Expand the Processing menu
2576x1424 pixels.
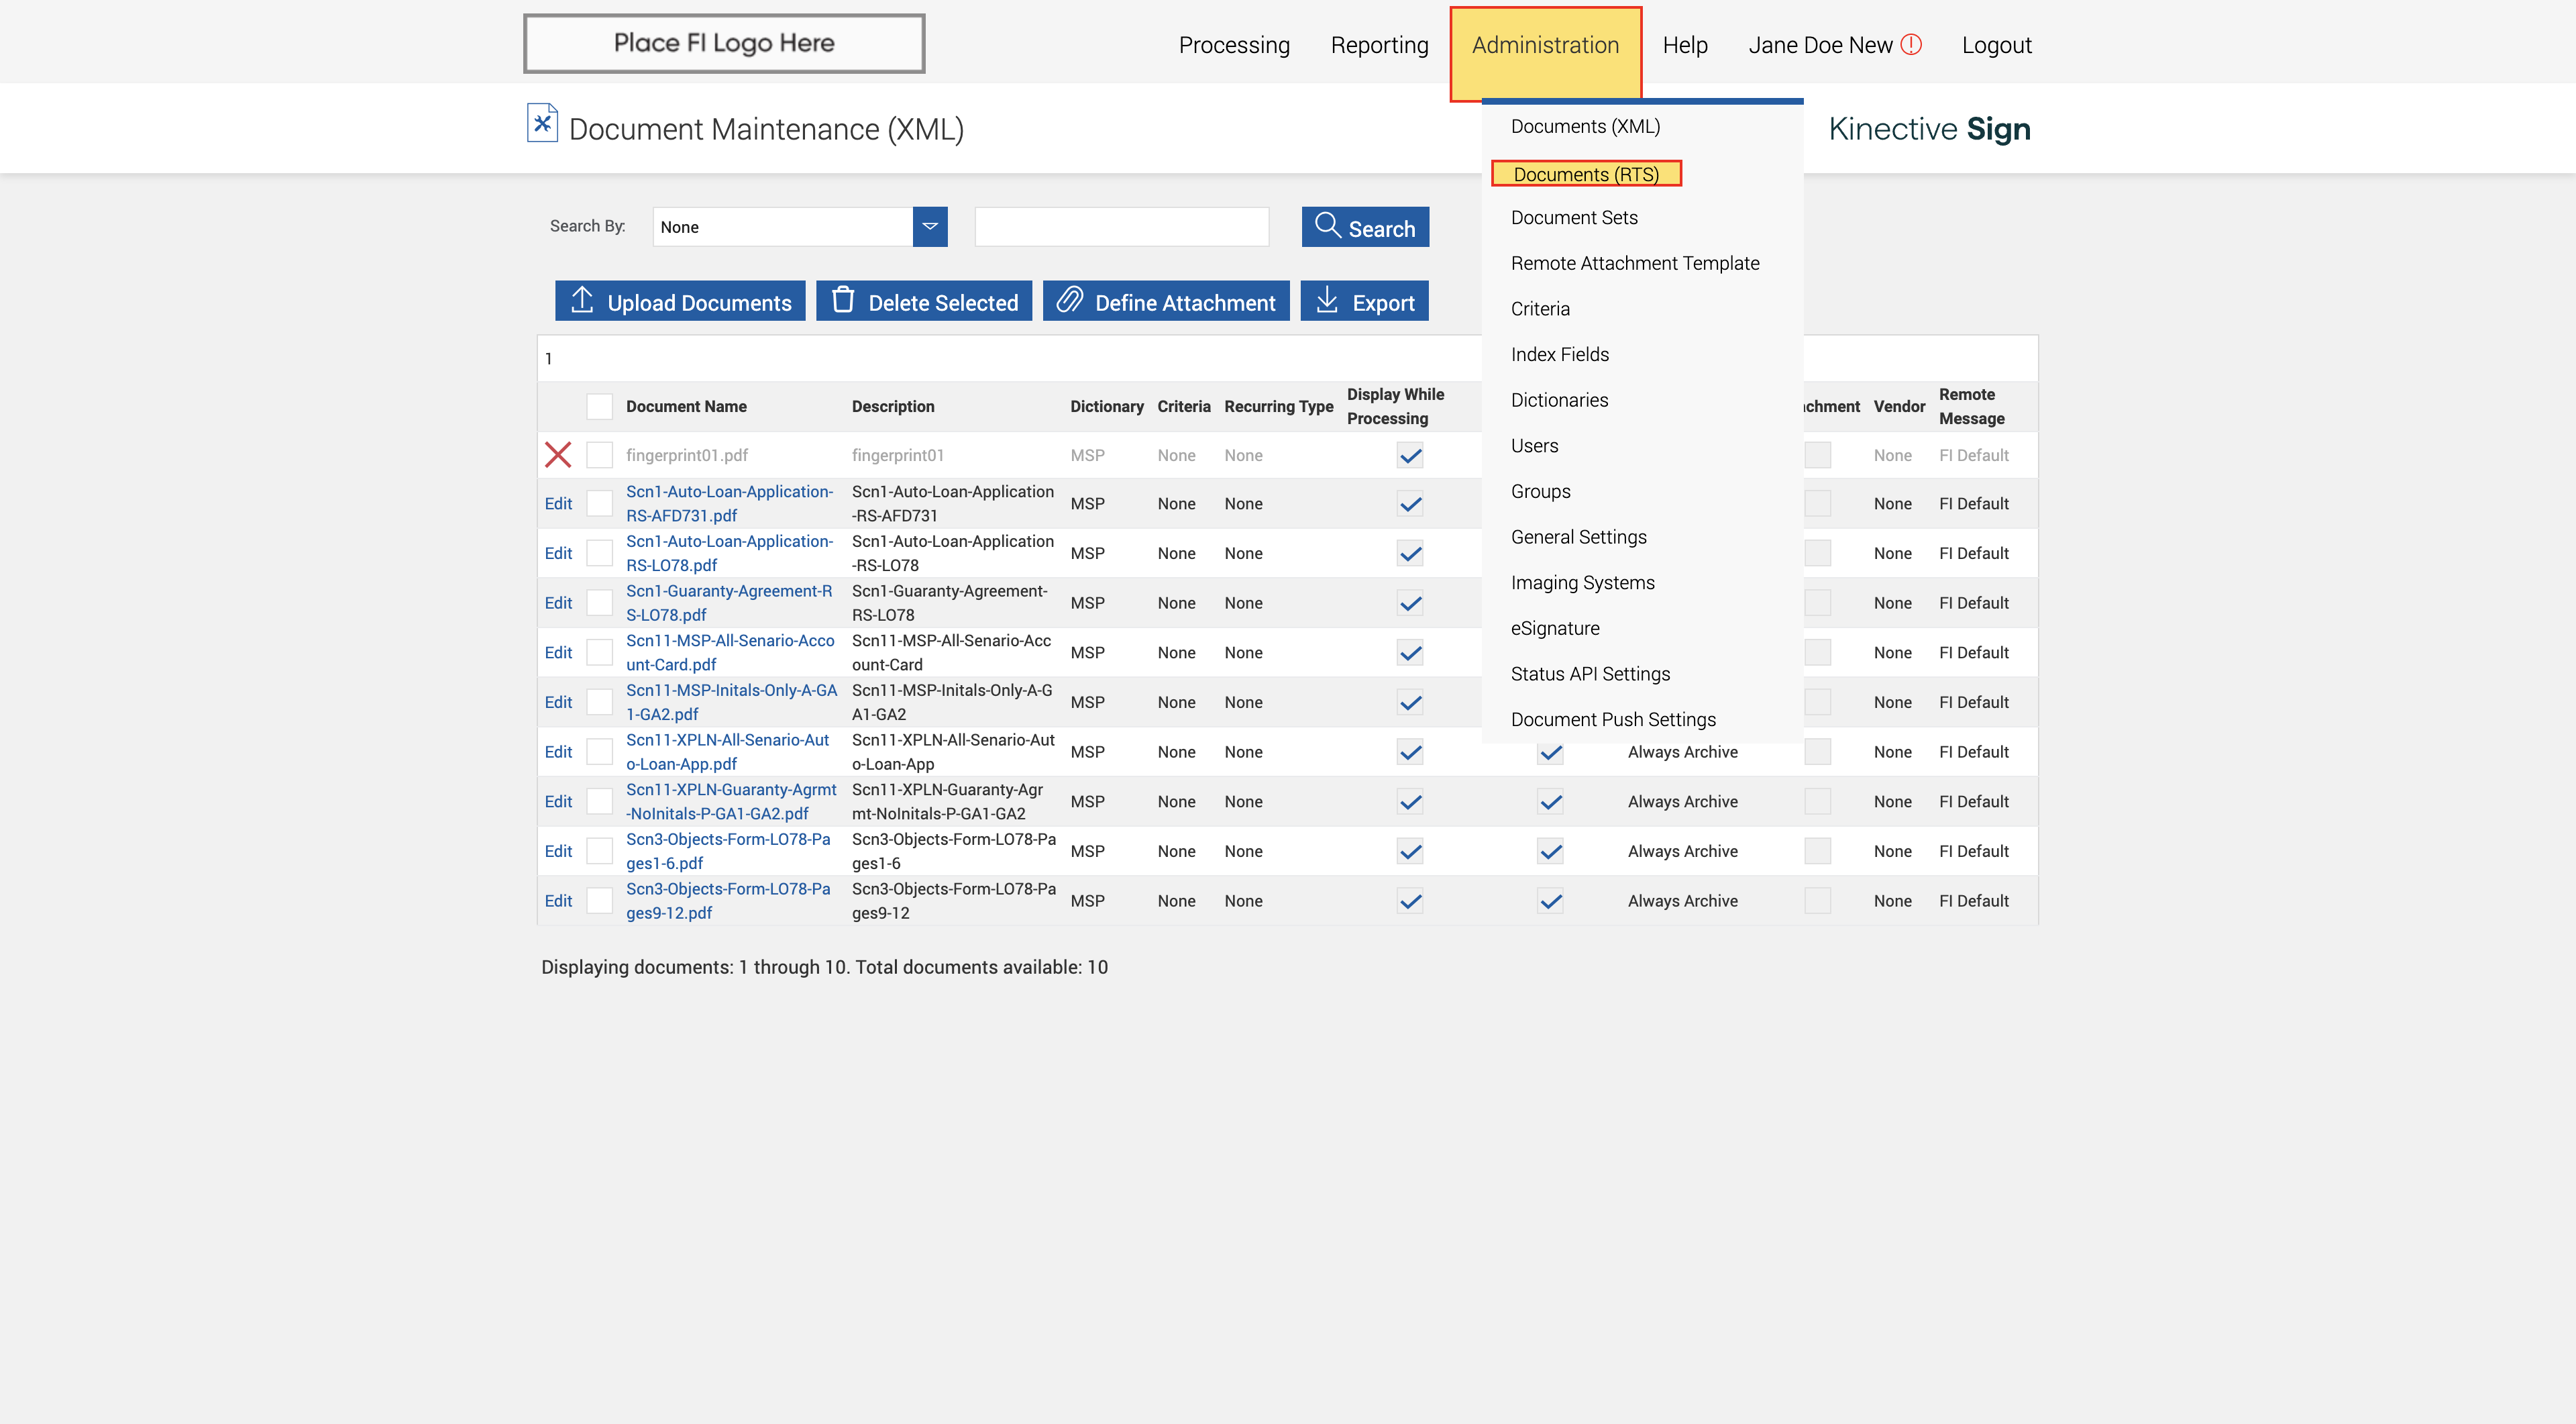click(x=1234, y=45)
